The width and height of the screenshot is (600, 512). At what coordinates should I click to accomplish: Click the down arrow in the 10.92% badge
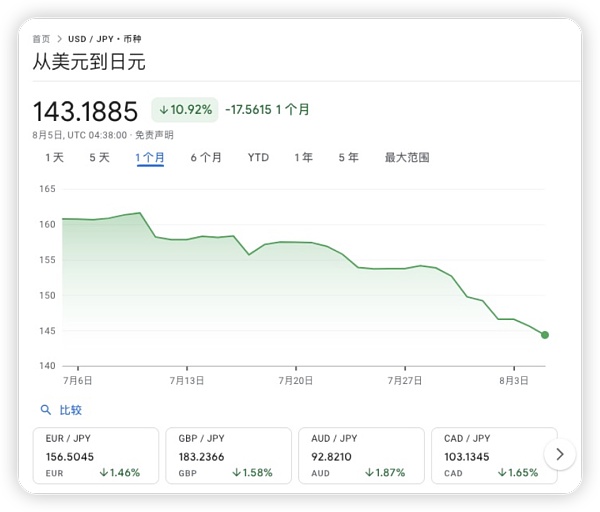pos(162,110)
